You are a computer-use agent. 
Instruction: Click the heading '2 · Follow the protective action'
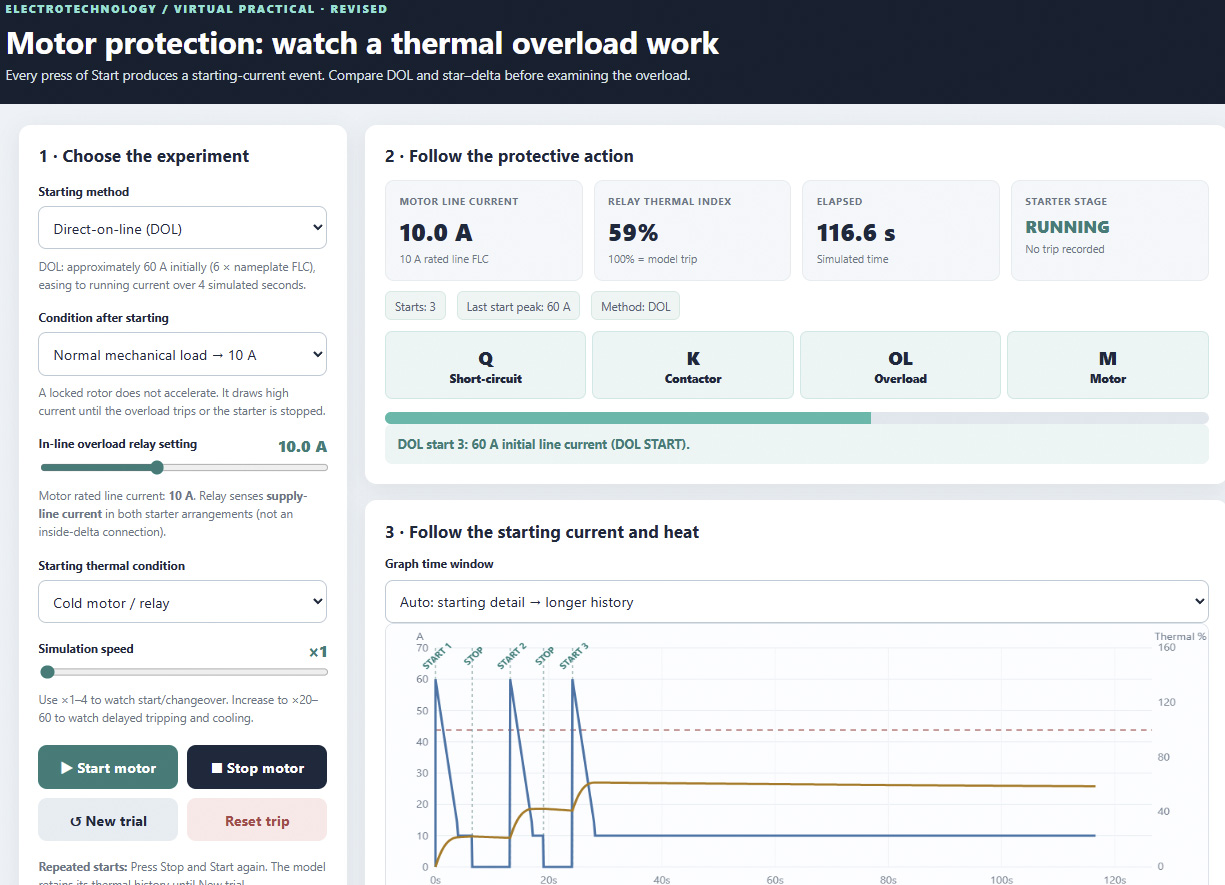(x=510, y=156)
